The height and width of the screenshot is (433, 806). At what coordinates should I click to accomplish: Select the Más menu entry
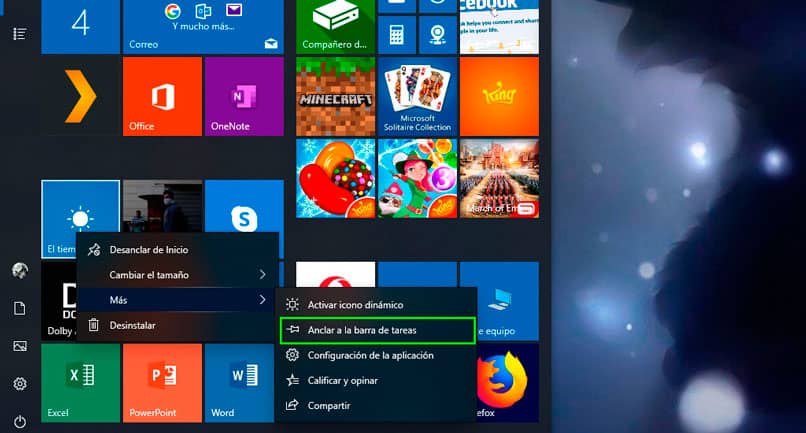177,300
